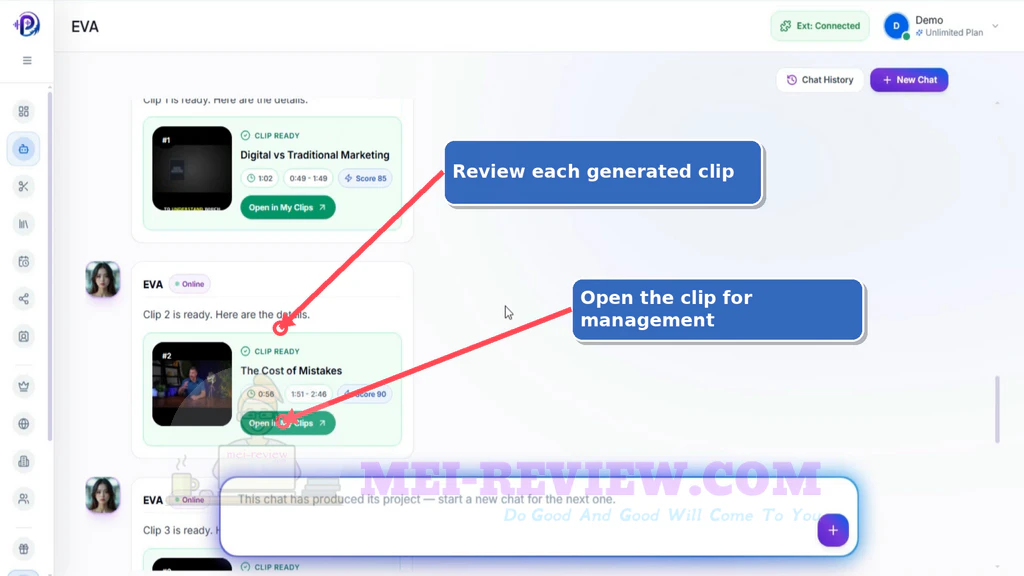The image size is (1024, 576).
Task: Open the library books icon in the sidebar
Action: pos(24,224)
